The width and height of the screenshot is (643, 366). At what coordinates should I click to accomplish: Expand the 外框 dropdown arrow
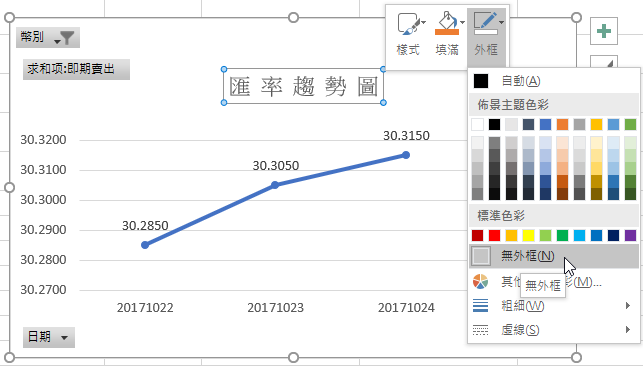(x=501, y=22)
